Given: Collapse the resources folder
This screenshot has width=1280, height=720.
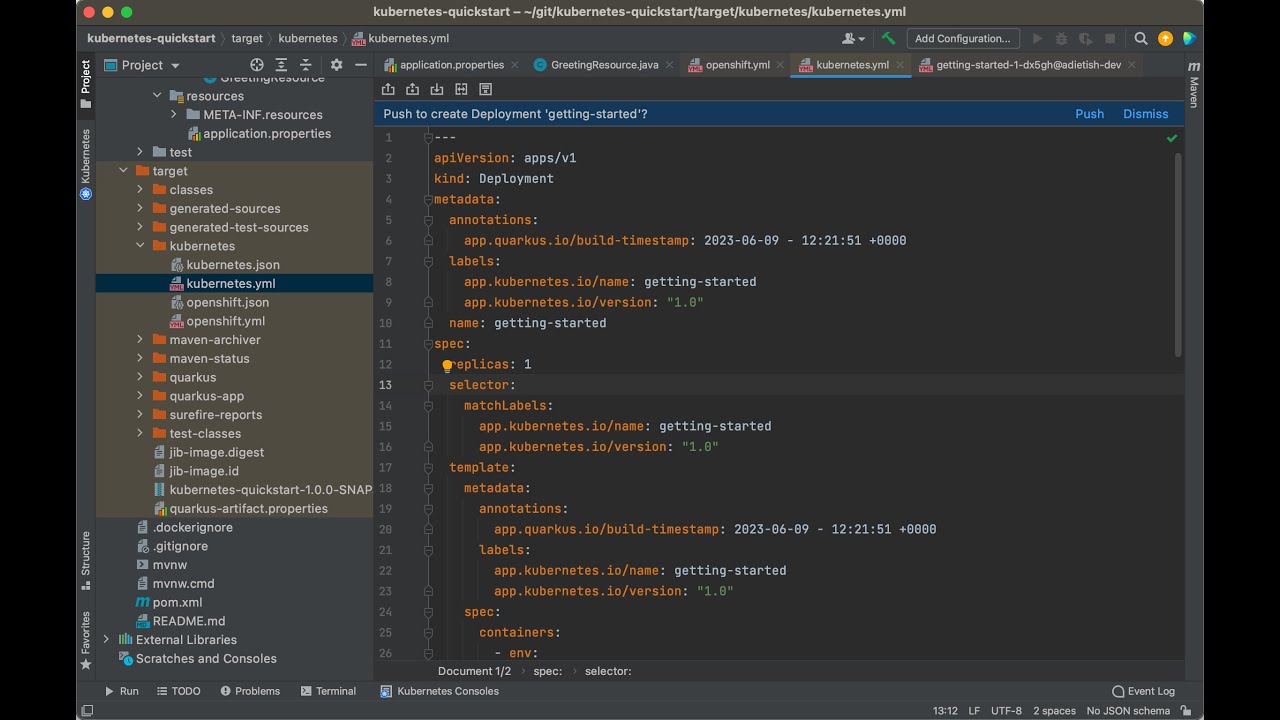Looking at the screenshot, I should pos(157,96).
